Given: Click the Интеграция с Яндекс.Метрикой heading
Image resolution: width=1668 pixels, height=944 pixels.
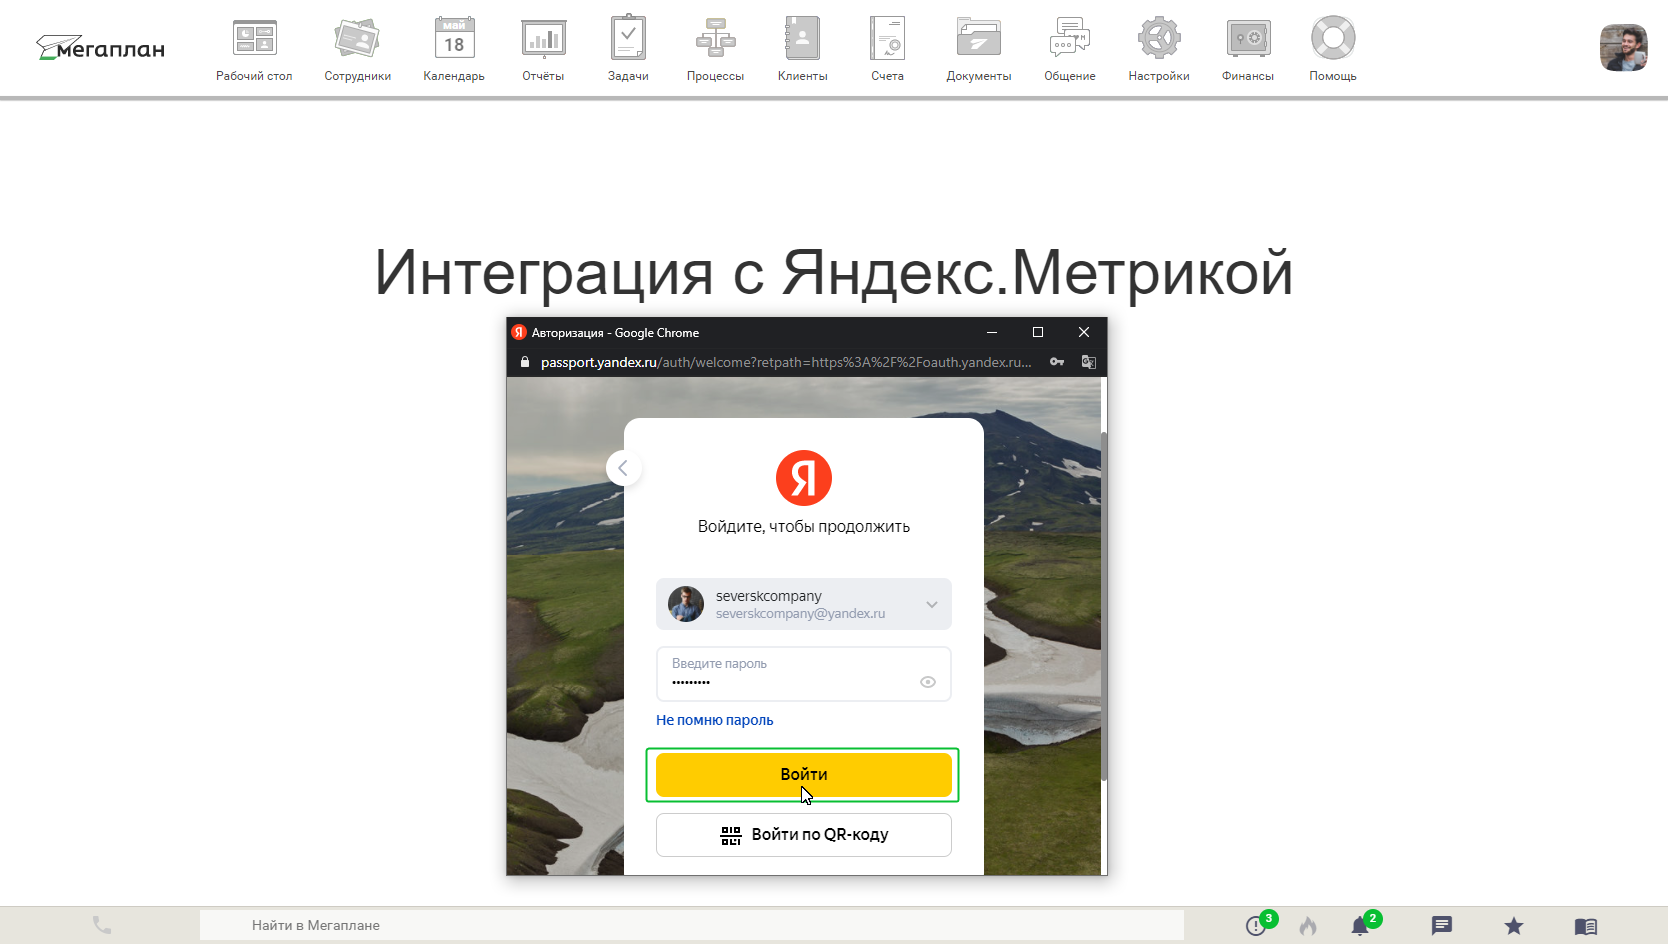Looking at the screenshot, I should tap(833, 273).
